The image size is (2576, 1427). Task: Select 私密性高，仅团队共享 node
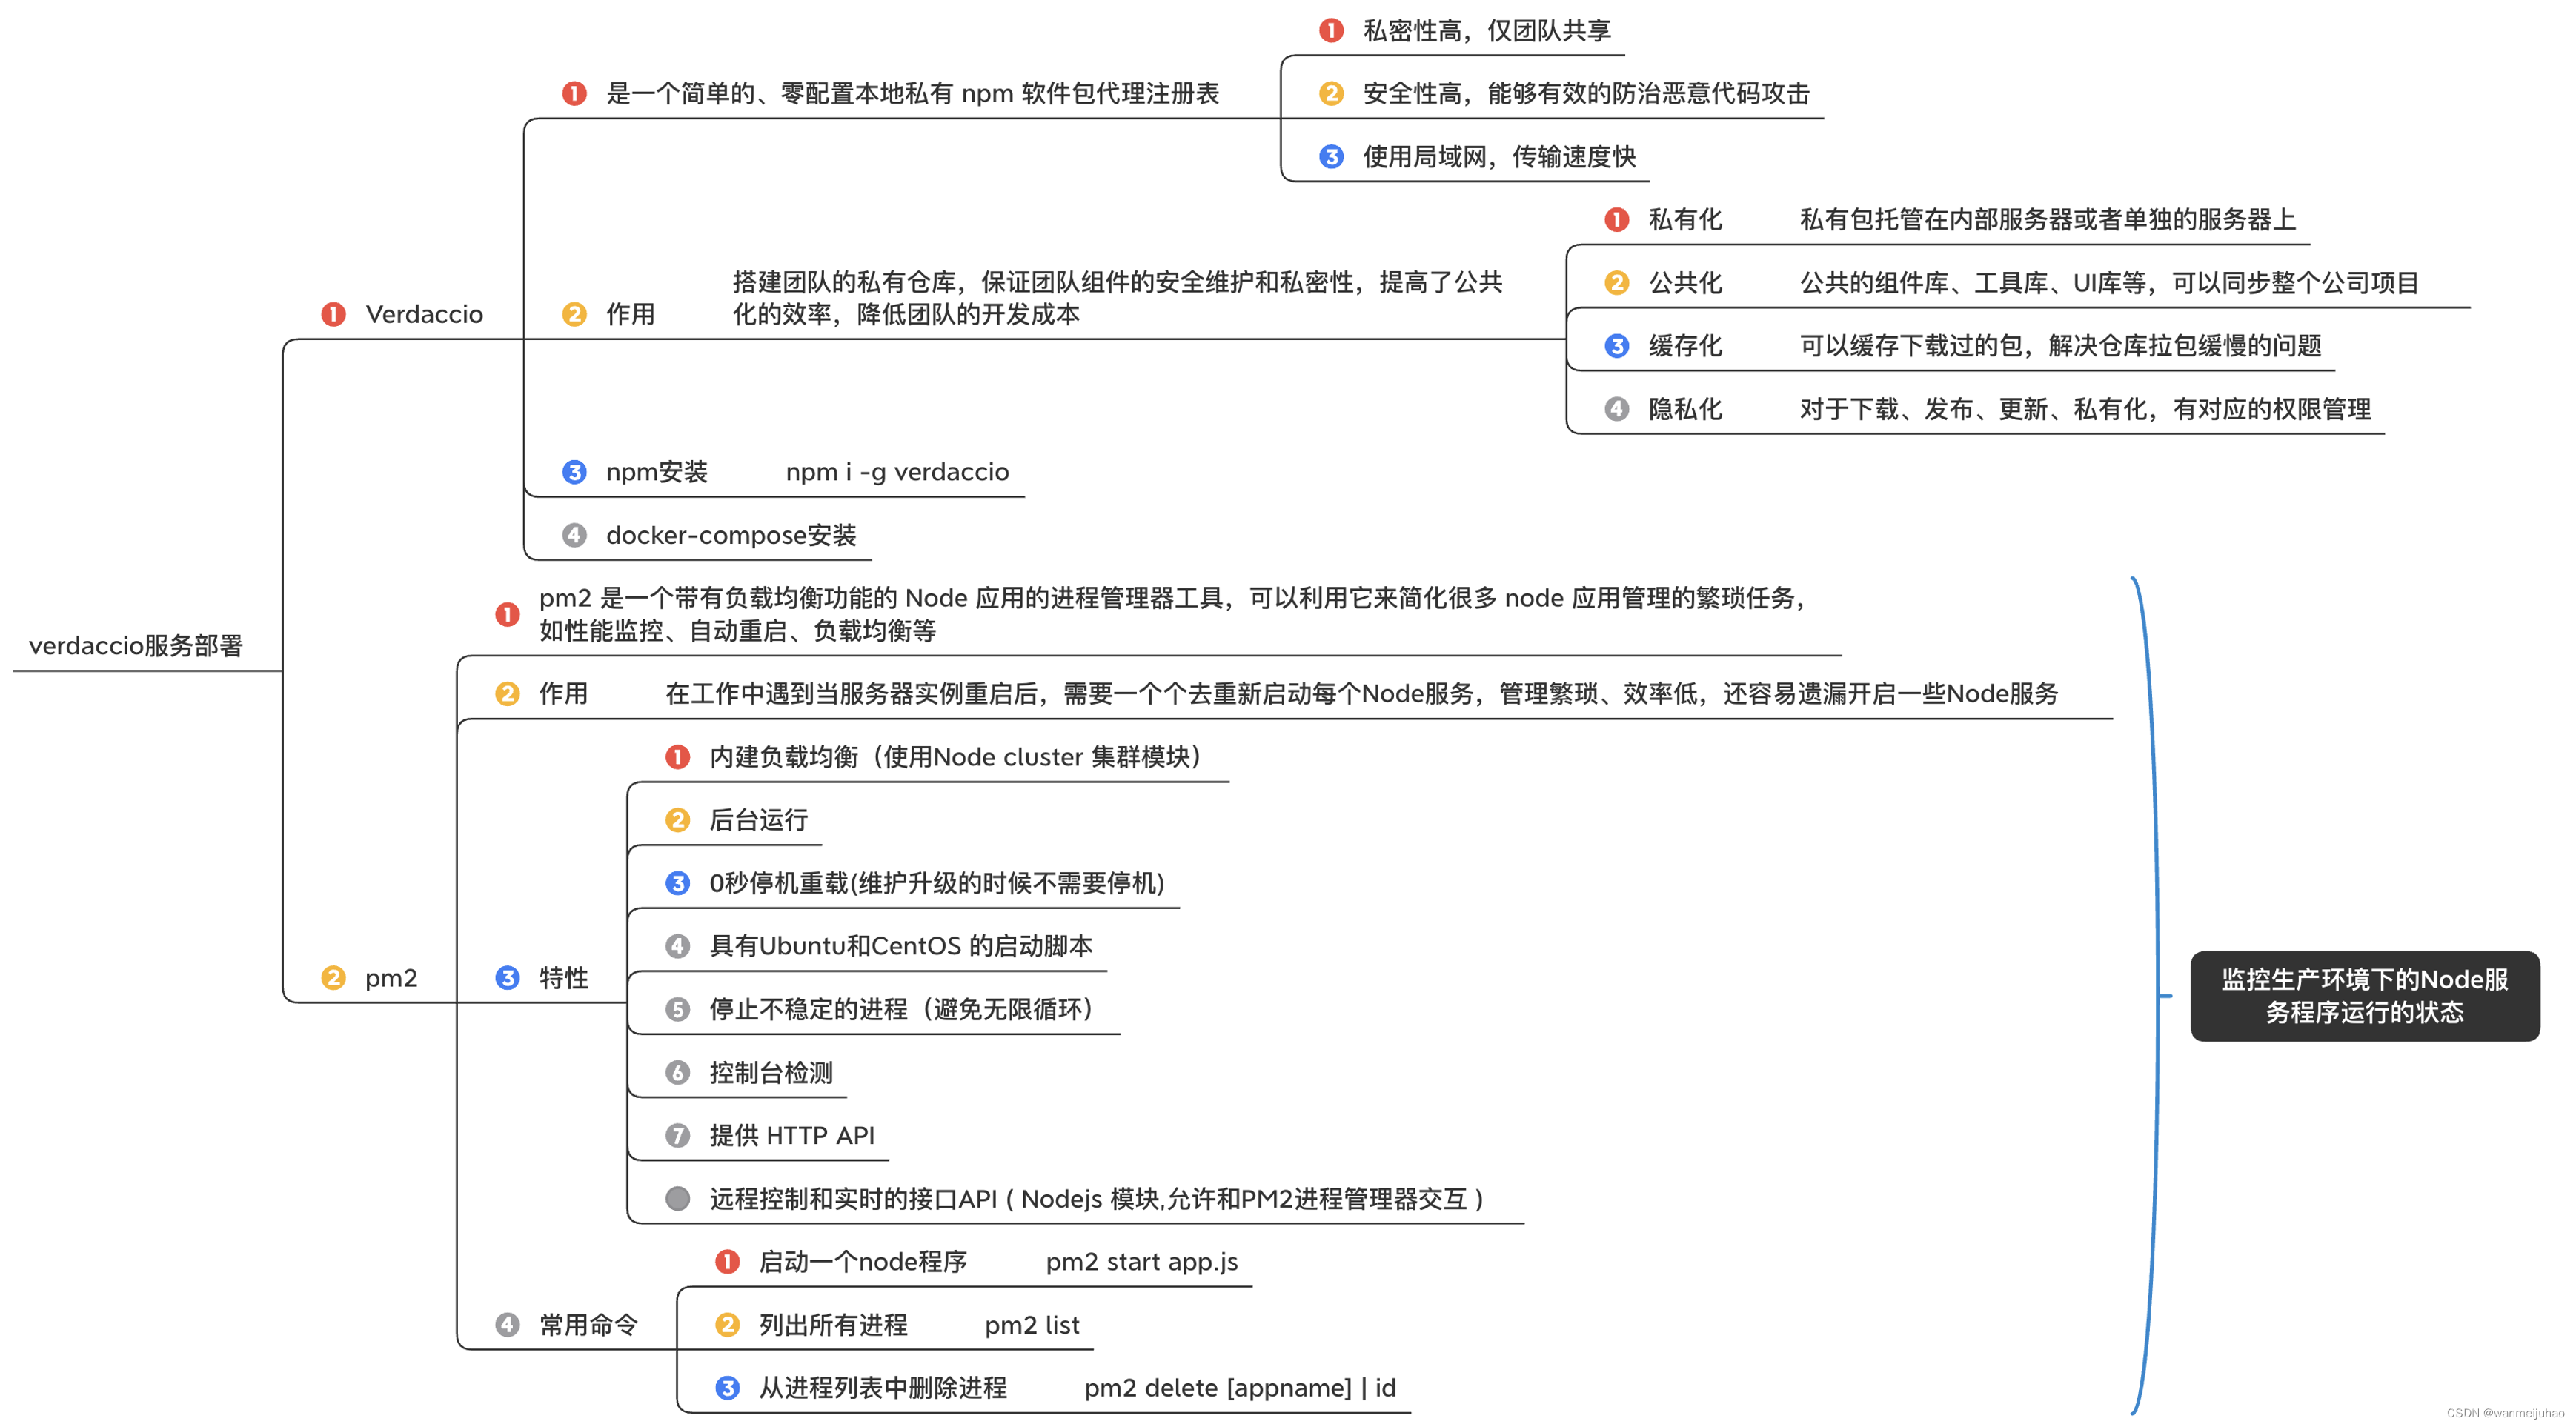tap(1487, 30)
